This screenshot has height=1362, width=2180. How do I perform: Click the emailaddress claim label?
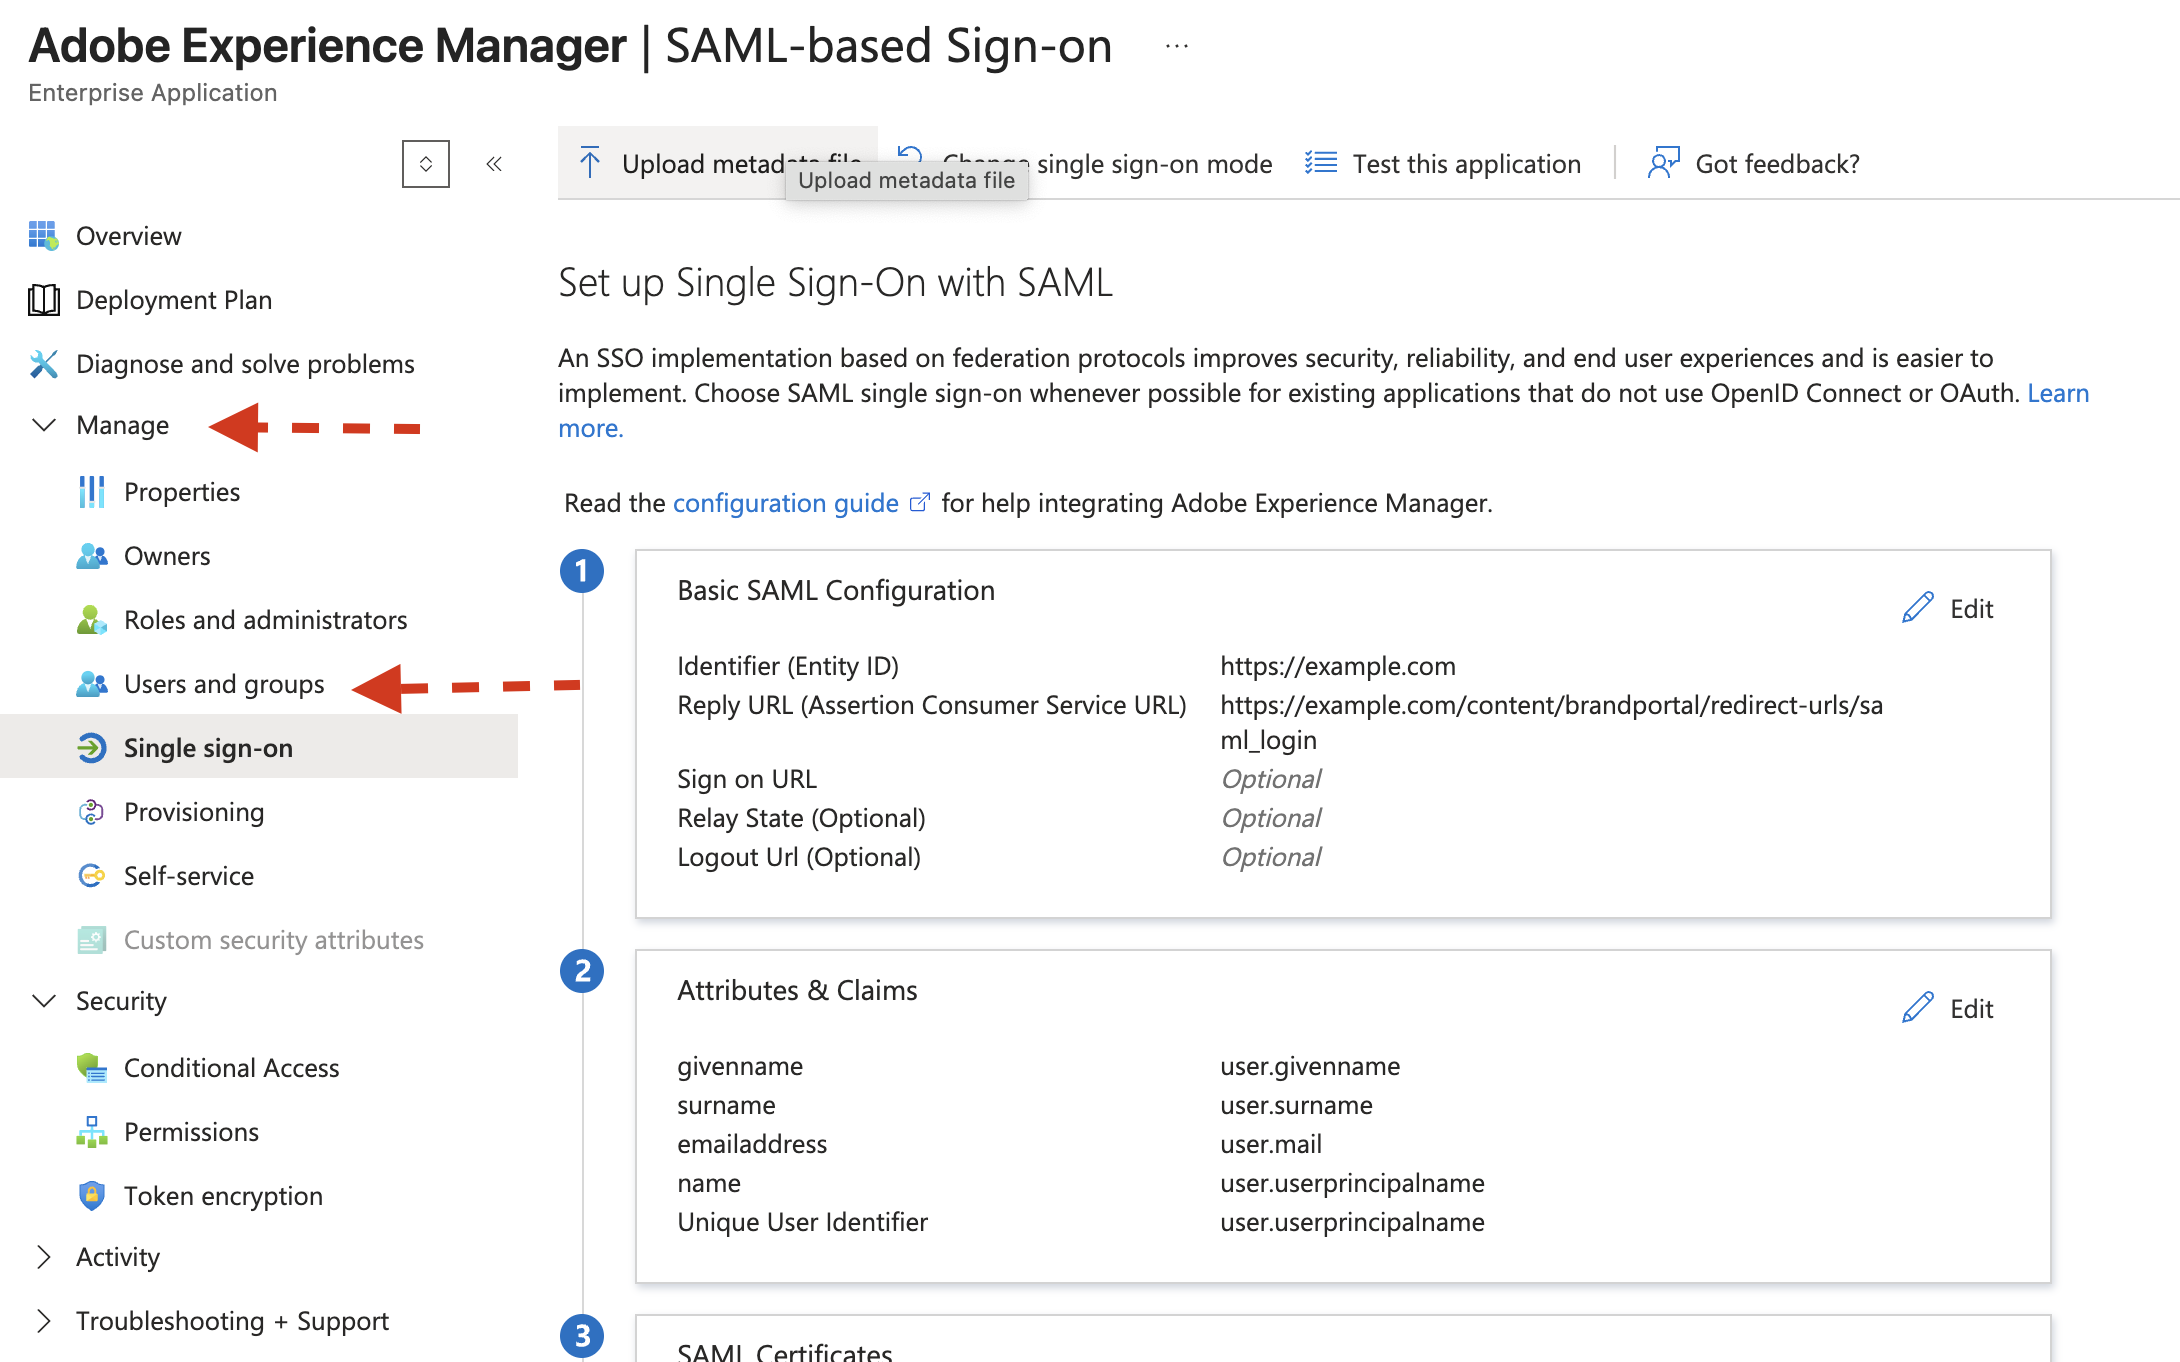[752, 1144]
